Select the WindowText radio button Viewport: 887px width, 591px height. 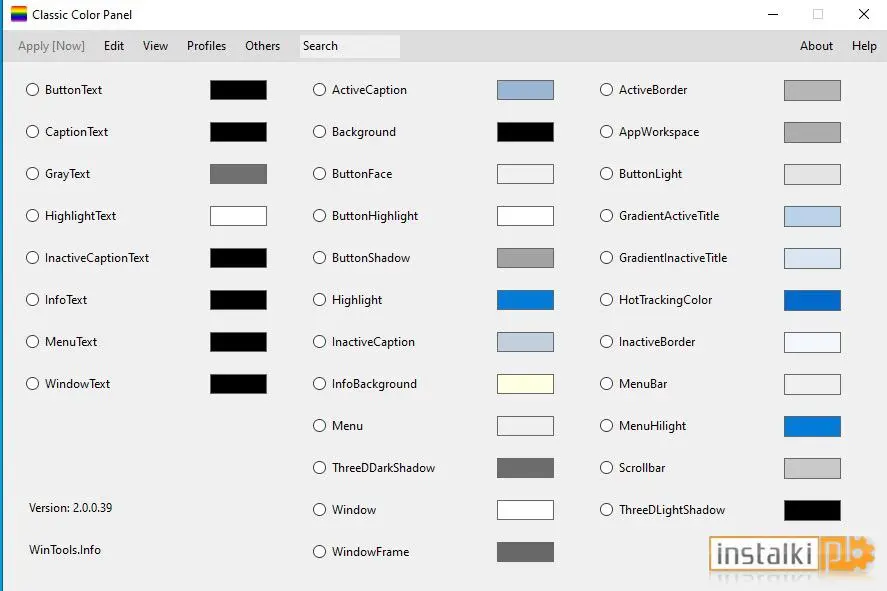coord(32,383)
